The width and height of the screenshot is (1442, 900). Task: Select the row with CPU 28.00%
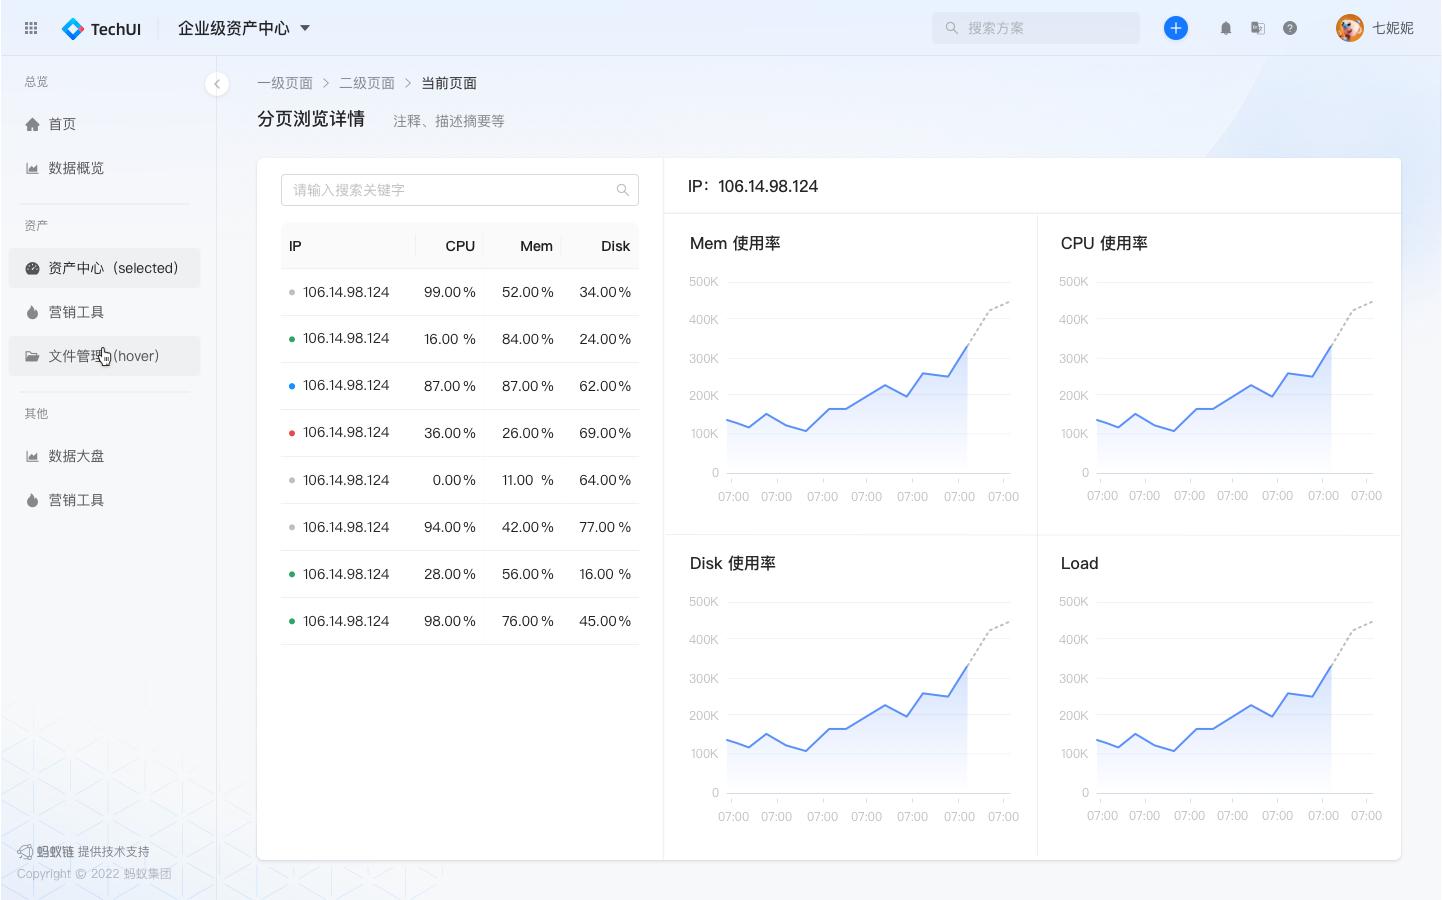(460, 574)
